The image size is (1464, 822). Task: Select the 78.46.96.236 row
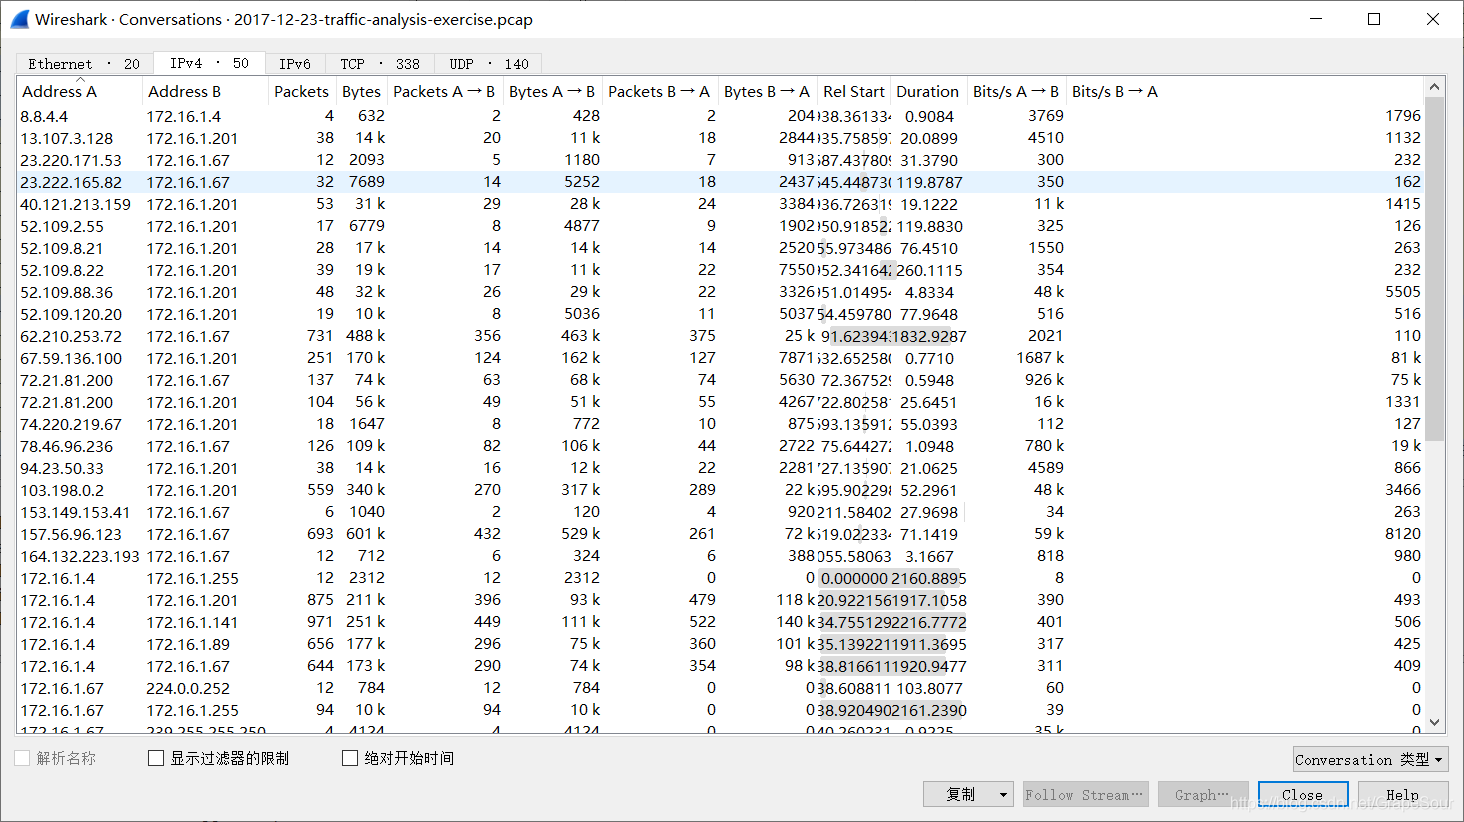(x=721, y=446)
